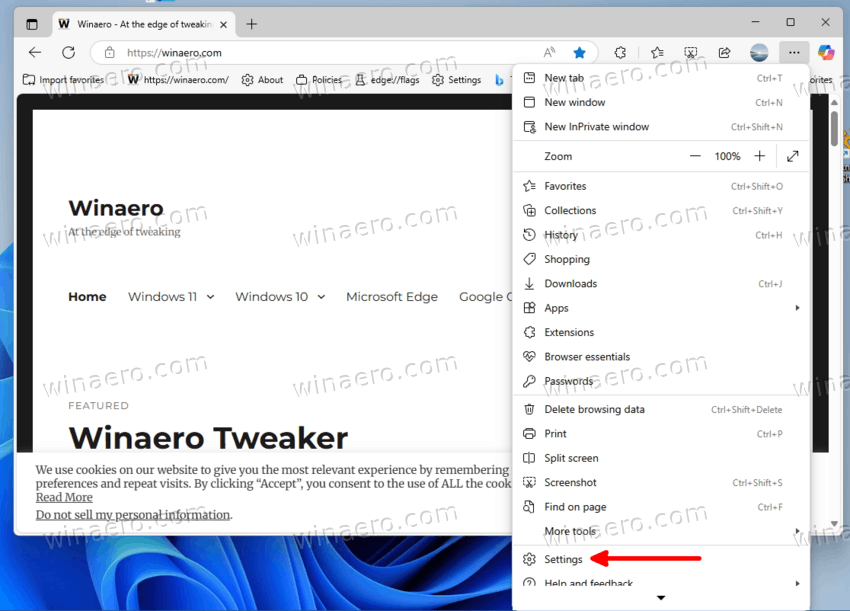The height and width of the screenshot is (611, 850).
Task: Choose Screenshot in the menu
Action: pyautogui.click(x=661, y=483)
